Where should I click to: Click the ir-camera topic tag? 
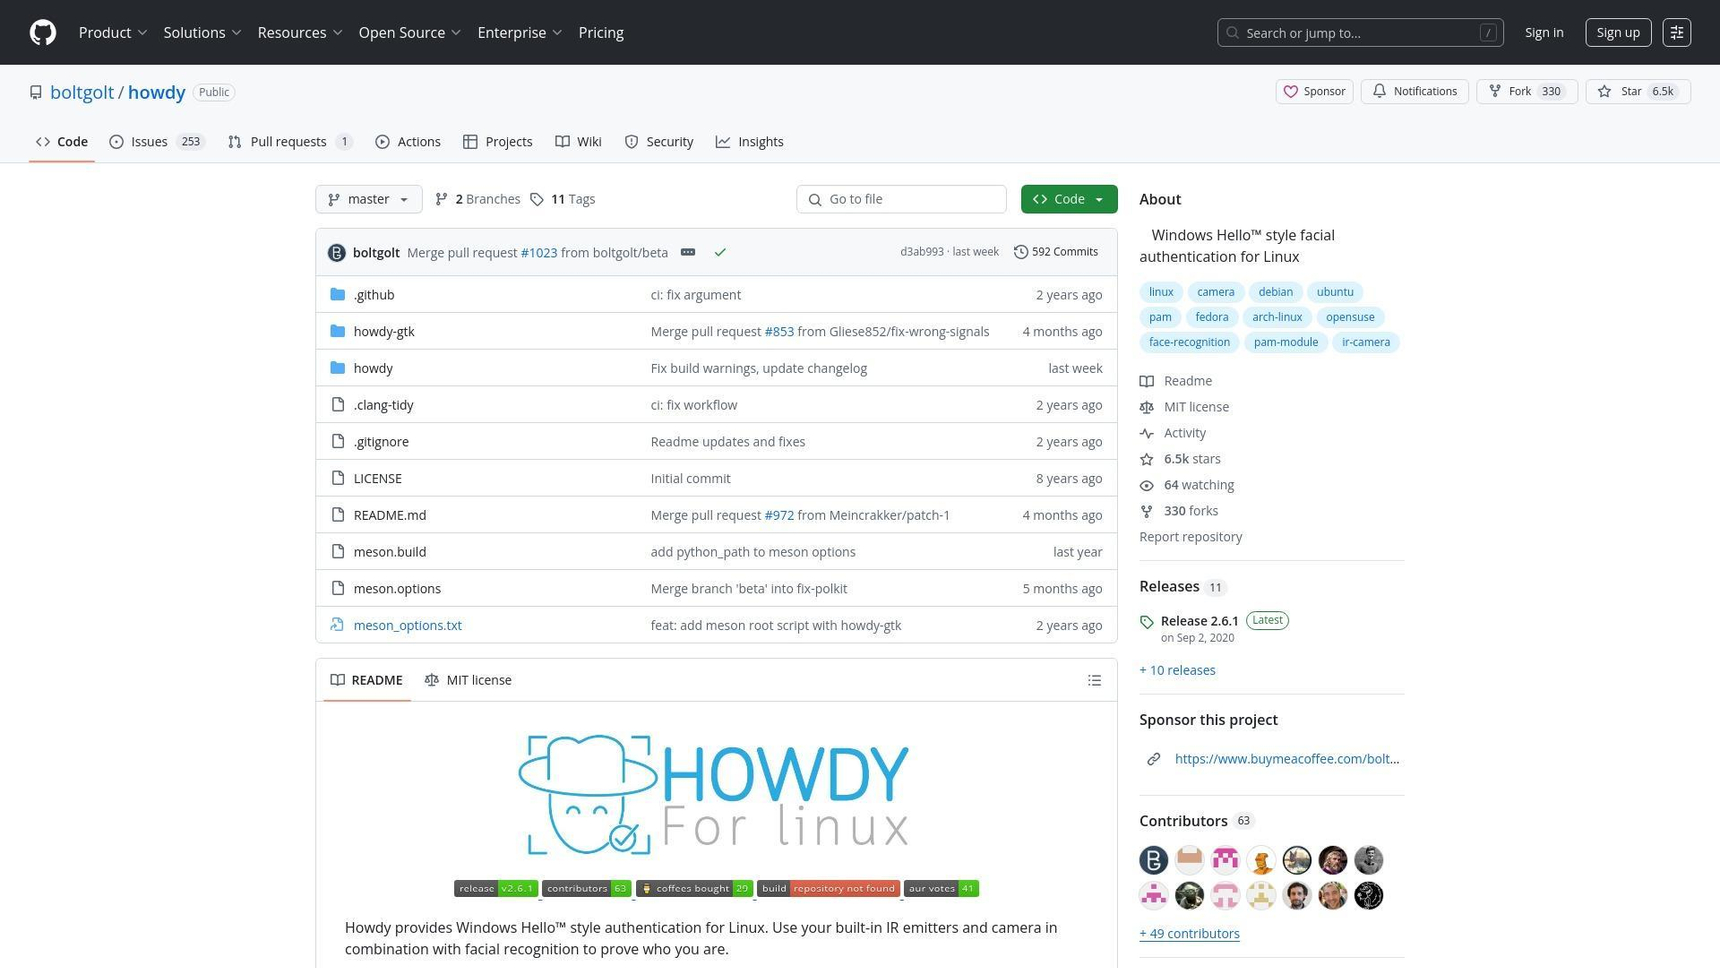coord(1365,342)
